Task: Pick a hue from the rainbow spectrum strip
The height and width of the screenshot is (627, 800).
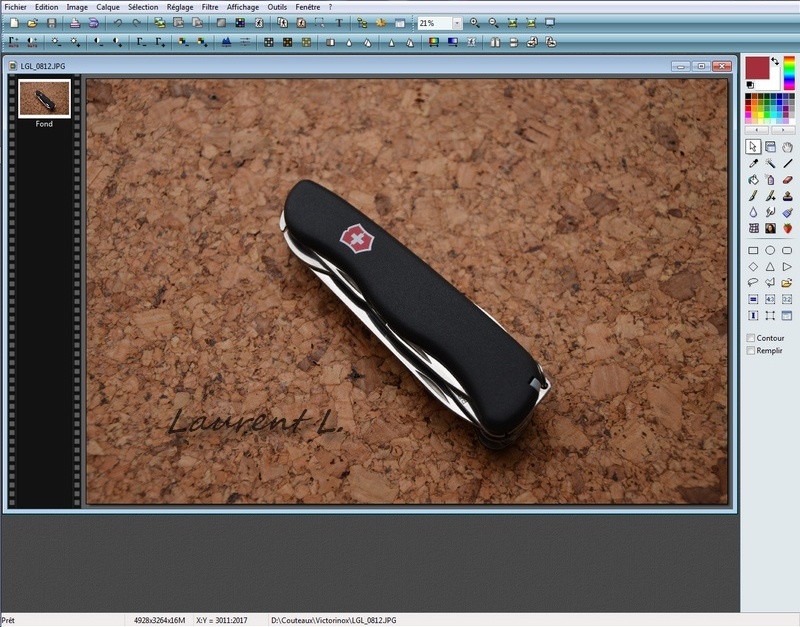Action: 789,73
